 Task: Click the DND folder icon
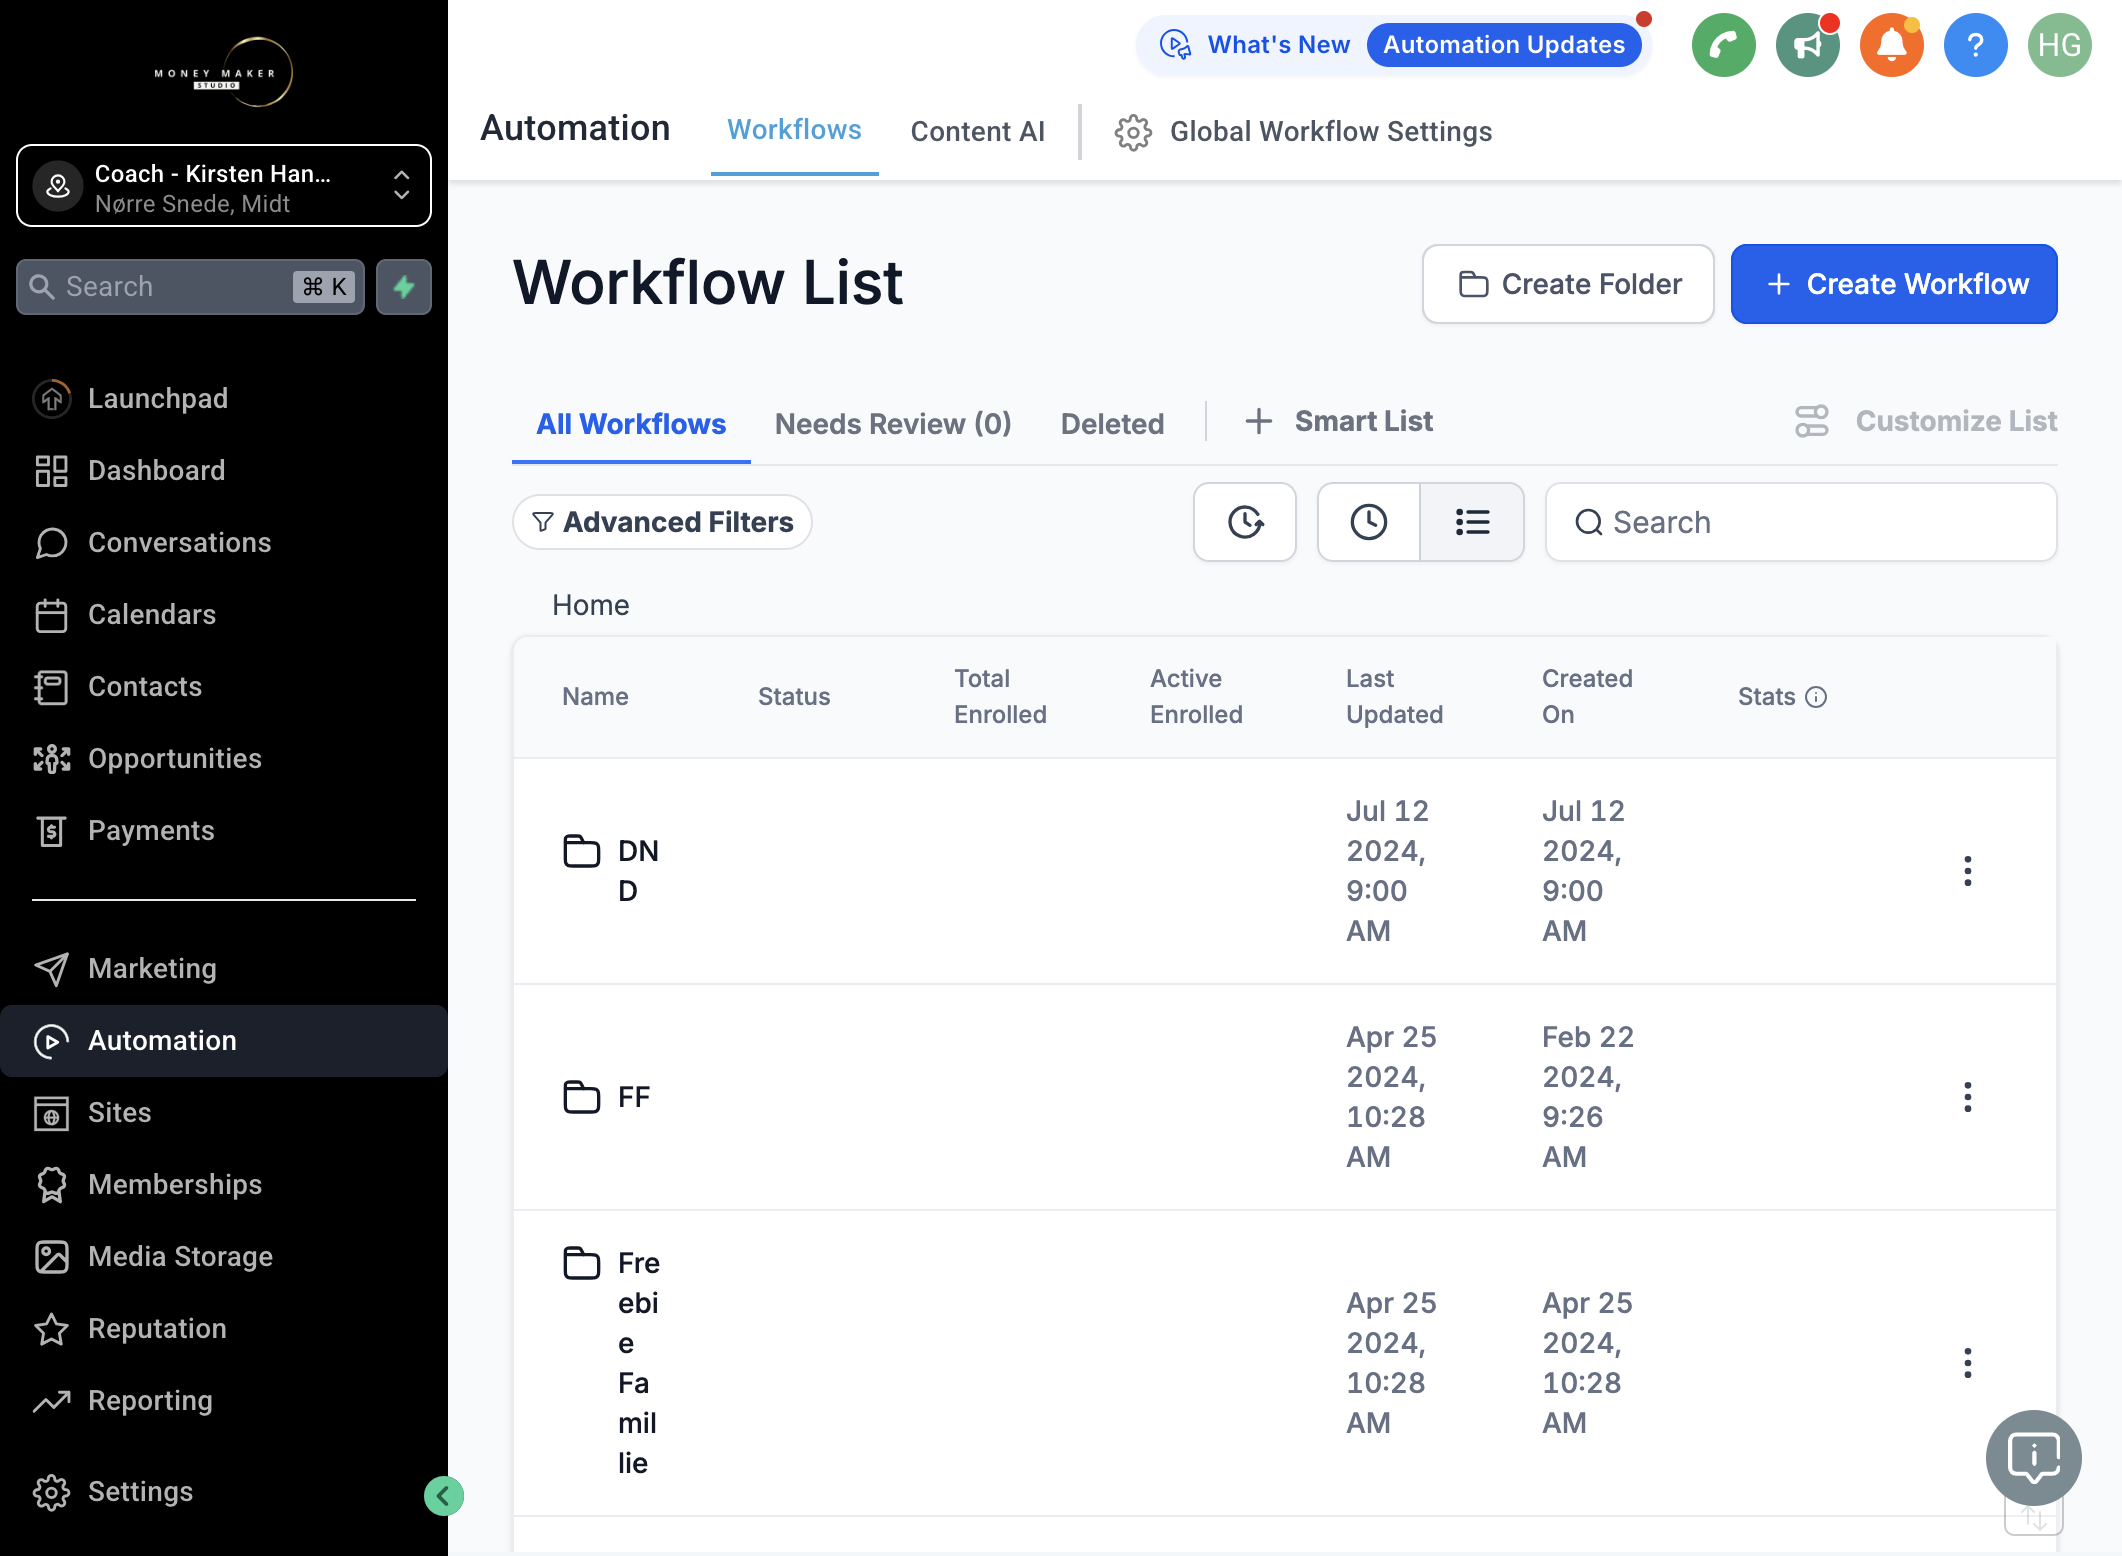[581, 851]
